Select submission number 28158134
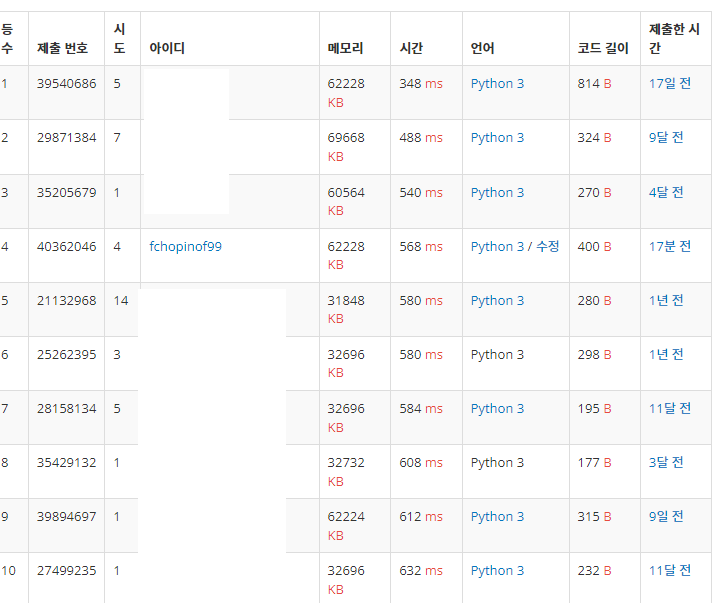 pos(66,409)
